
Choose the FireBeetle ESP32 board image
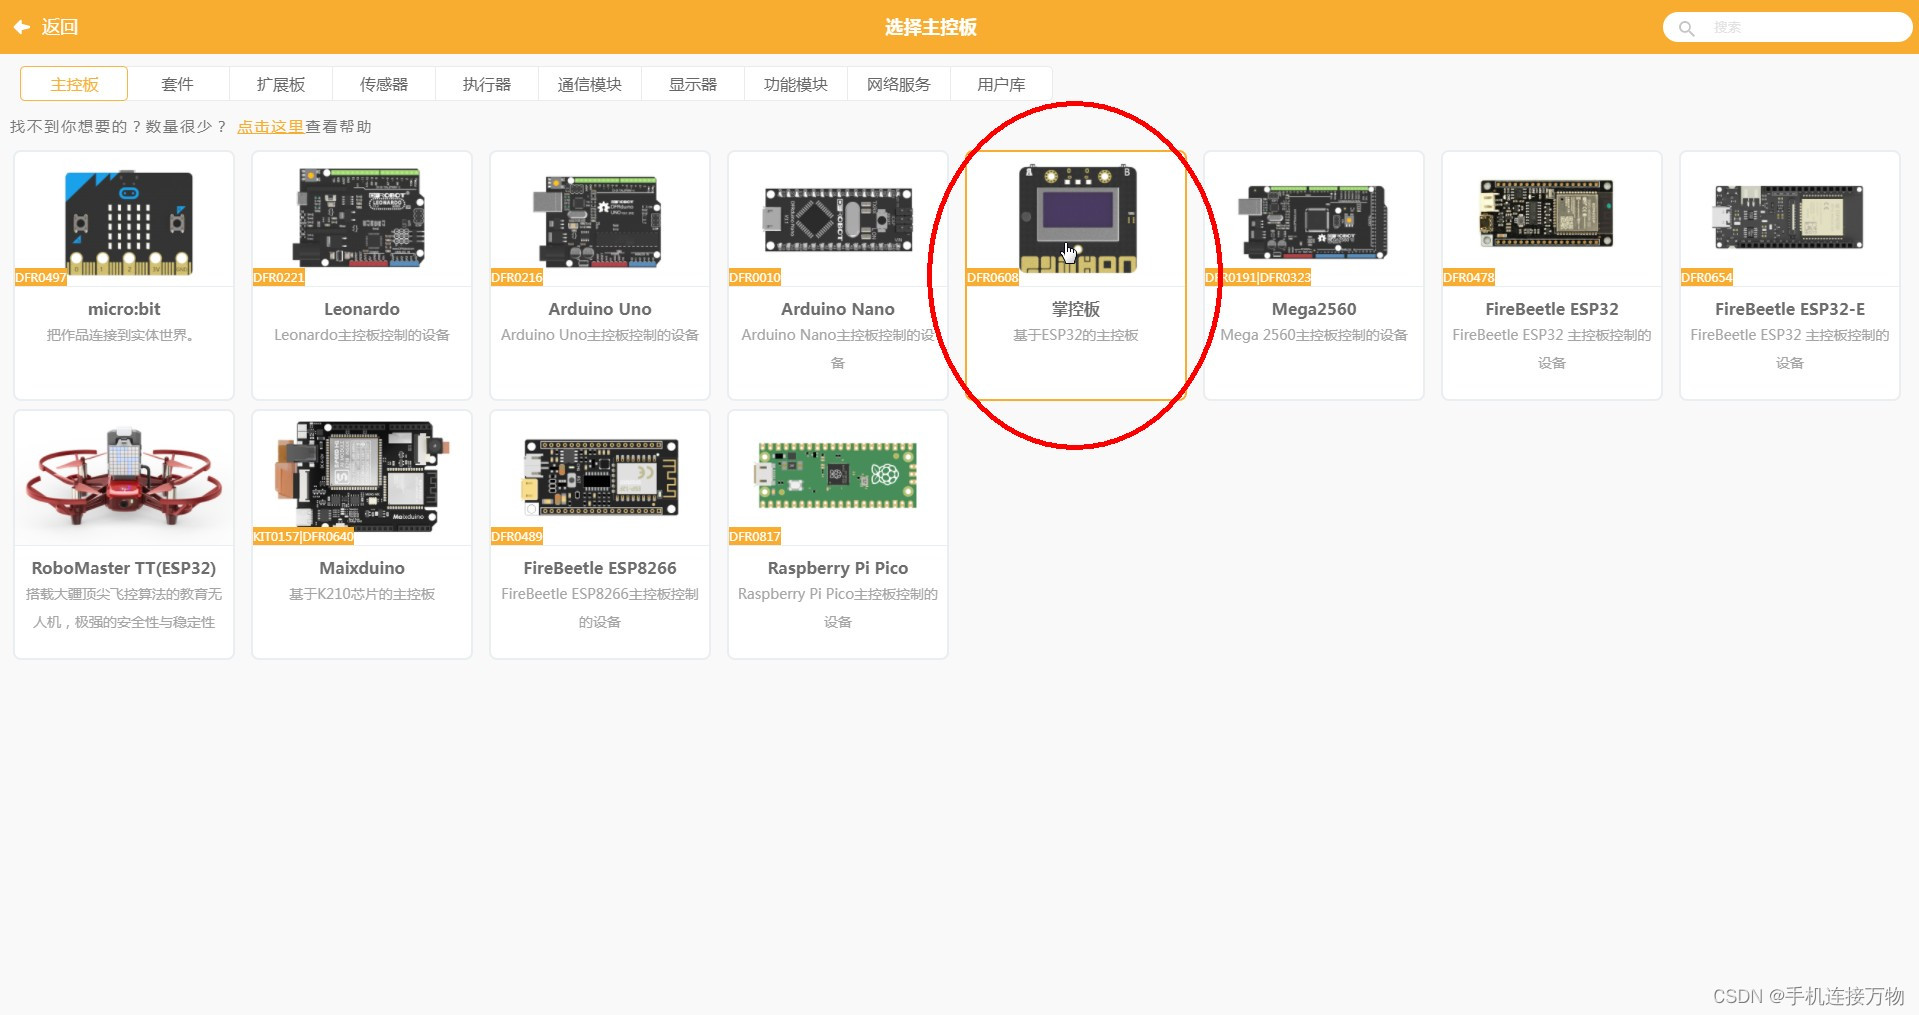[1546, 213]
